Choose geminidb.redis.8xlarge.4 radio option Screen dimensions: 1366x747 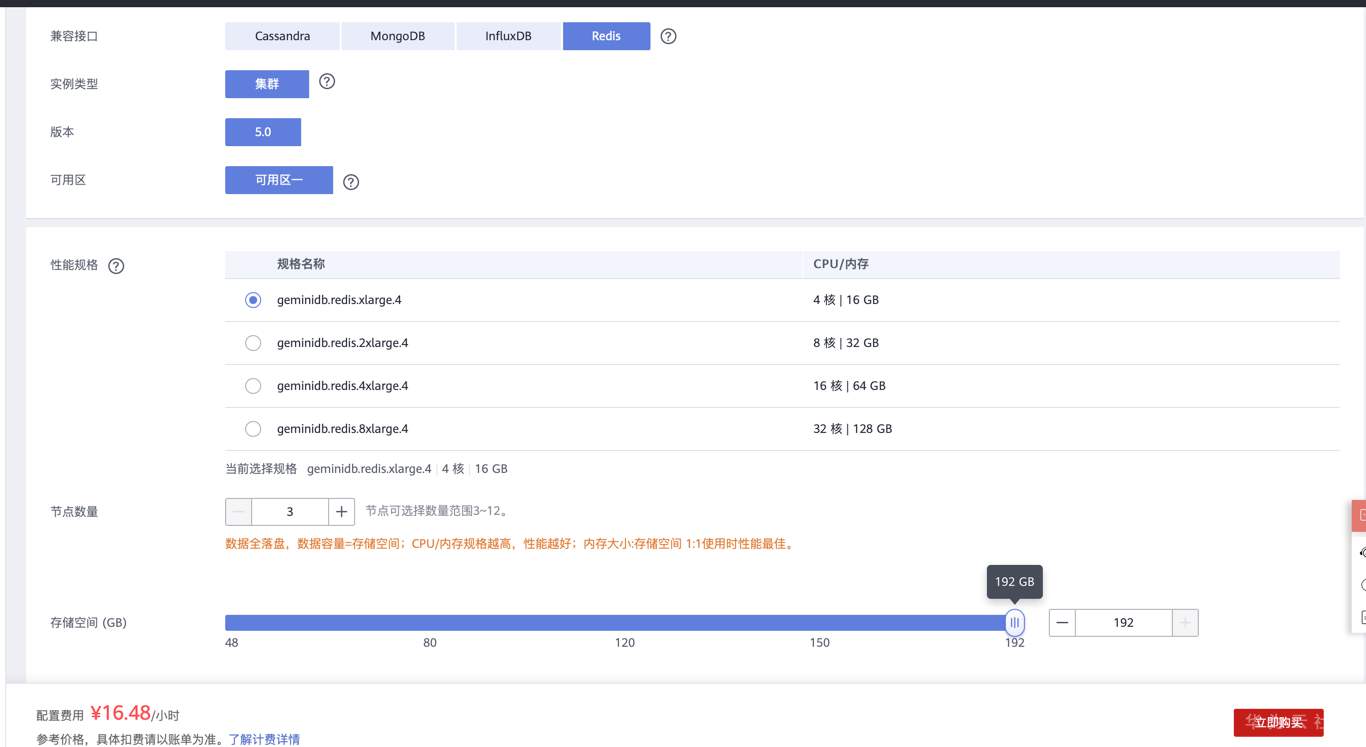(x=253, y=429)
